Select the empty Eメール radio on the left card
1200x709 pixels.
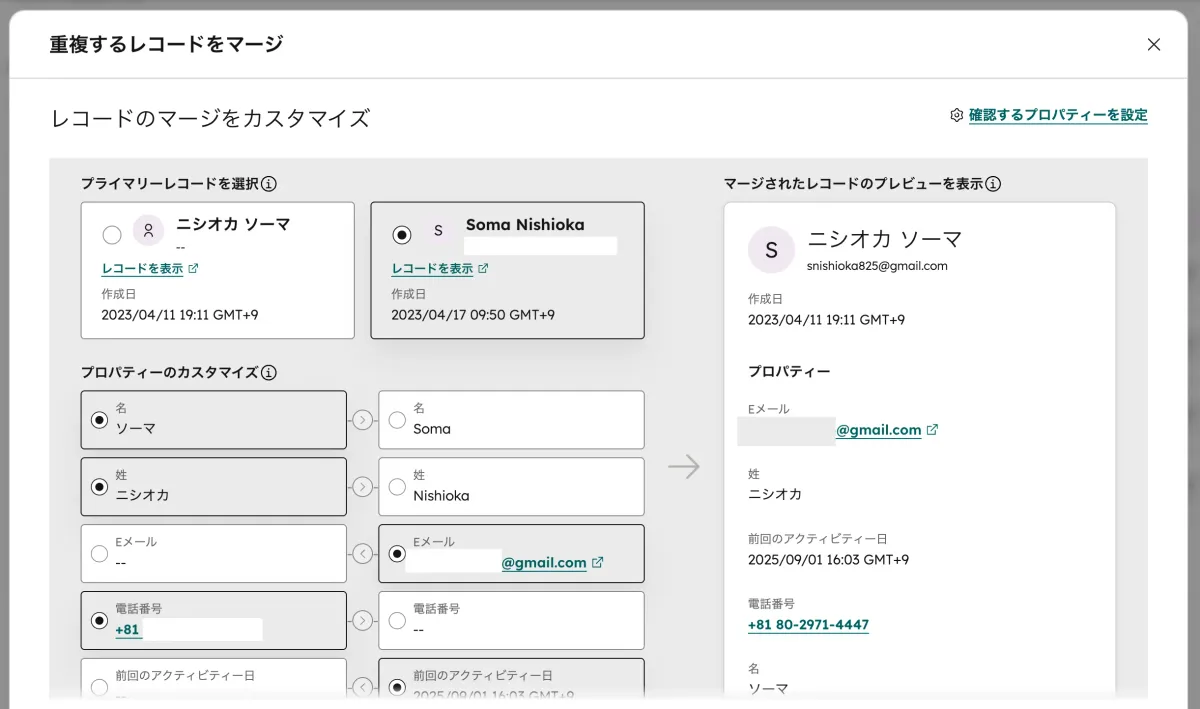pos(100,554)
